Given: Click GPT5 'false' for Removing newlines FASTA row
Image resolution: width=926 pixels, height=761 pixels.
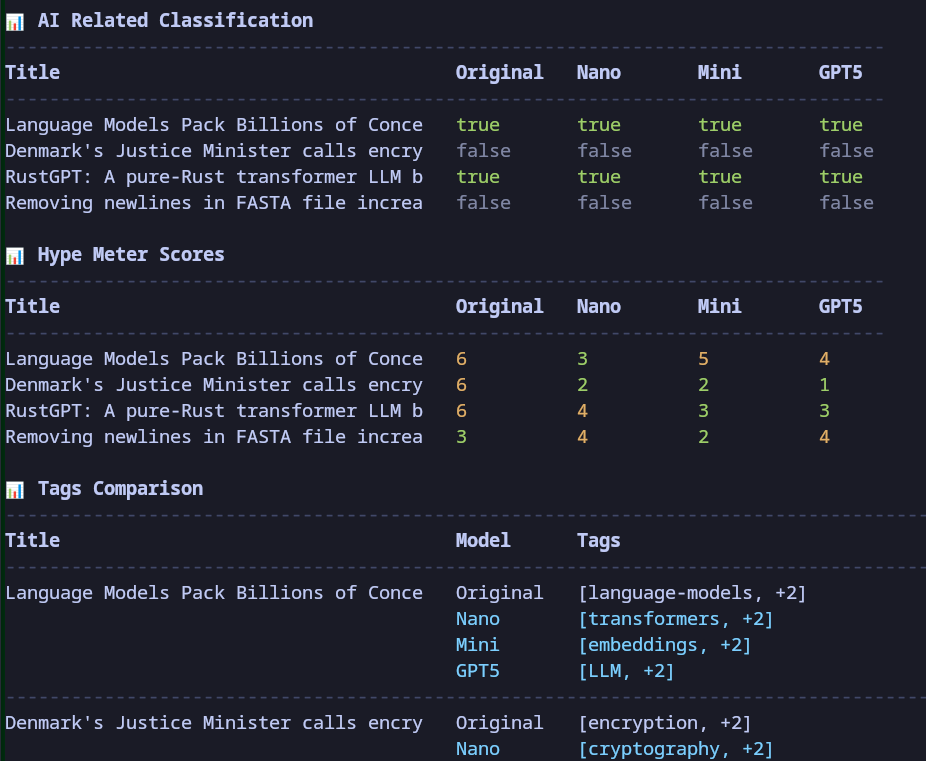Looking at the screenshot, I should coord(846,203).
